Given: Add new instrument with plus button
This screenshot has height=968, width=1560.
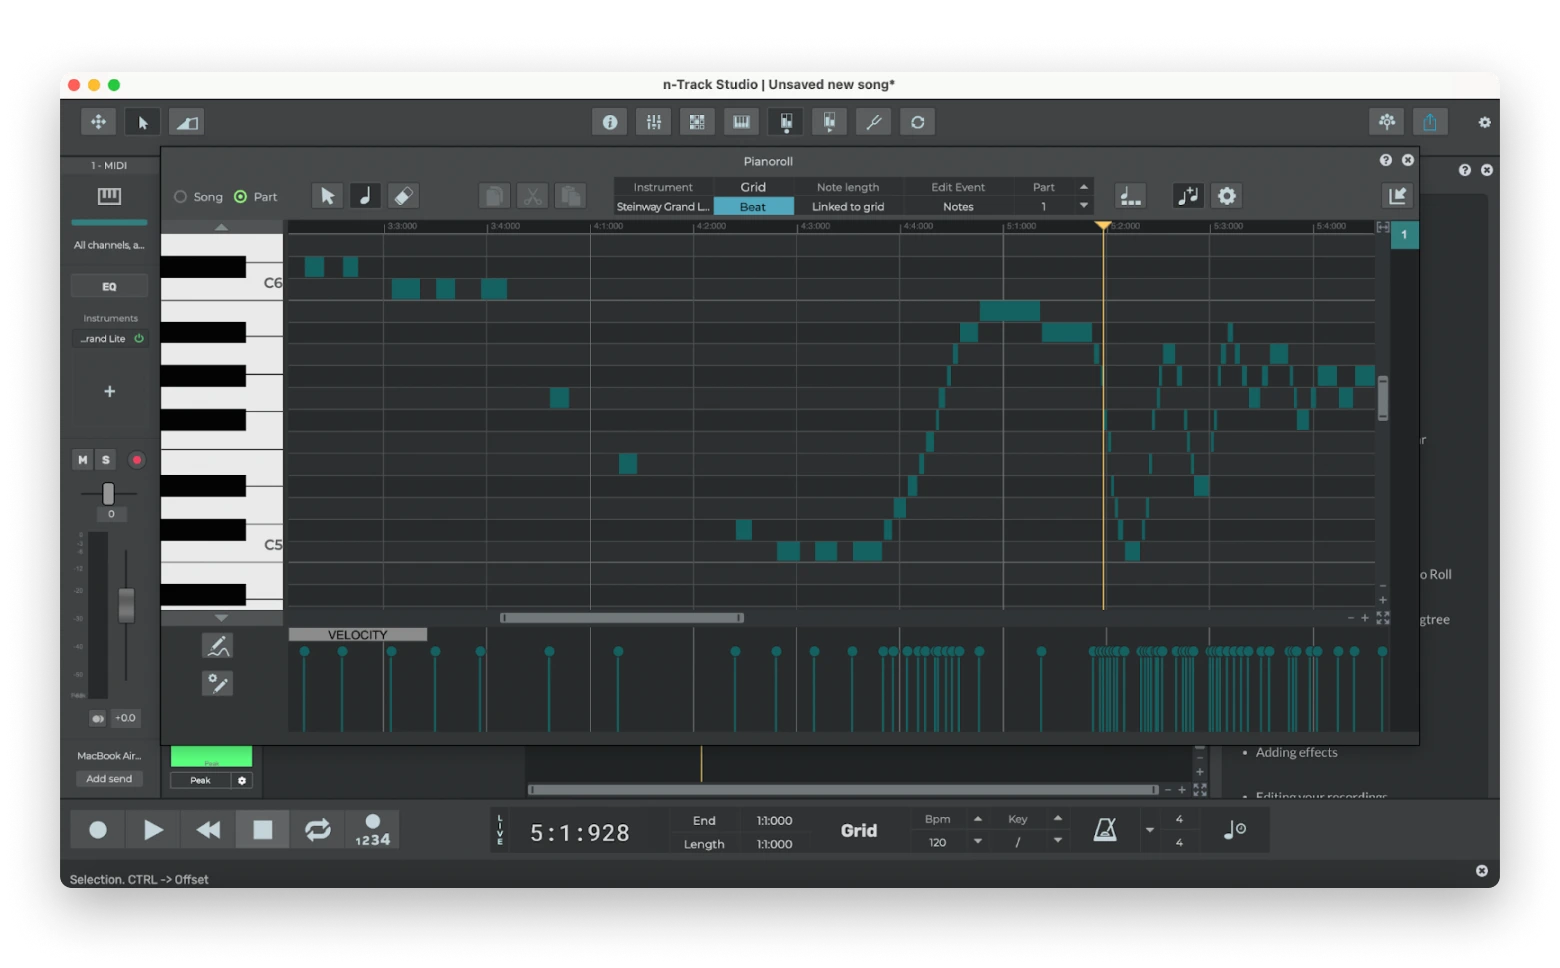Looking at the screenshot, I should pos(109,392).
